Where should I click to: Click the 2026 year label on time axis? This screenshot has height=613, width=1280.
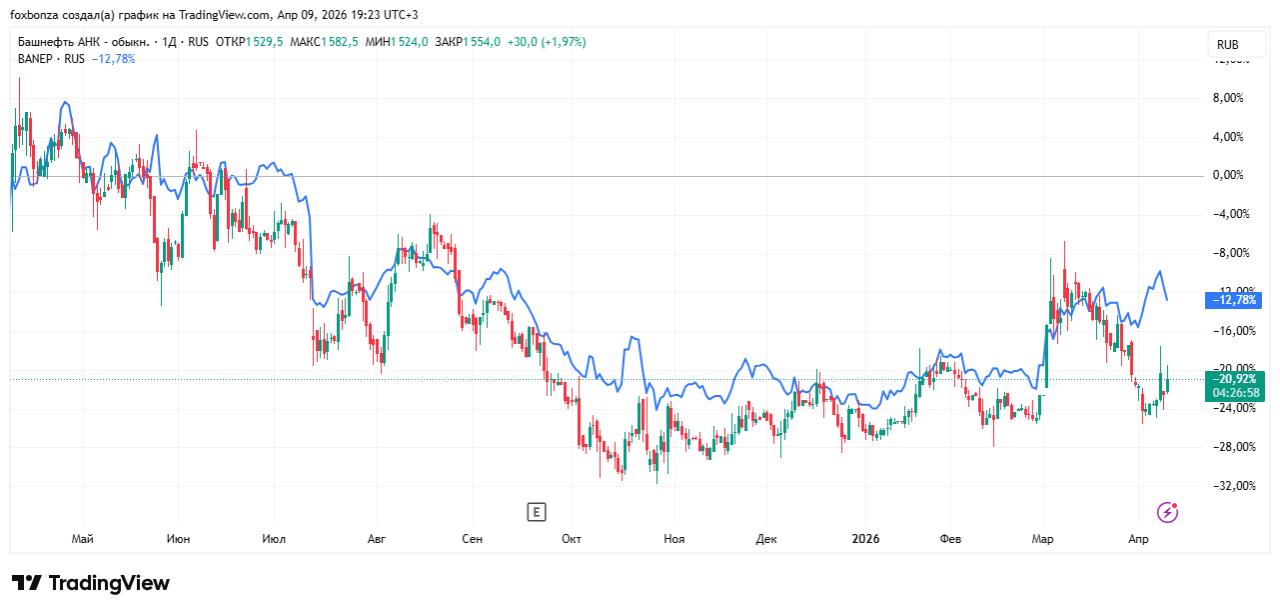(865, 539)
